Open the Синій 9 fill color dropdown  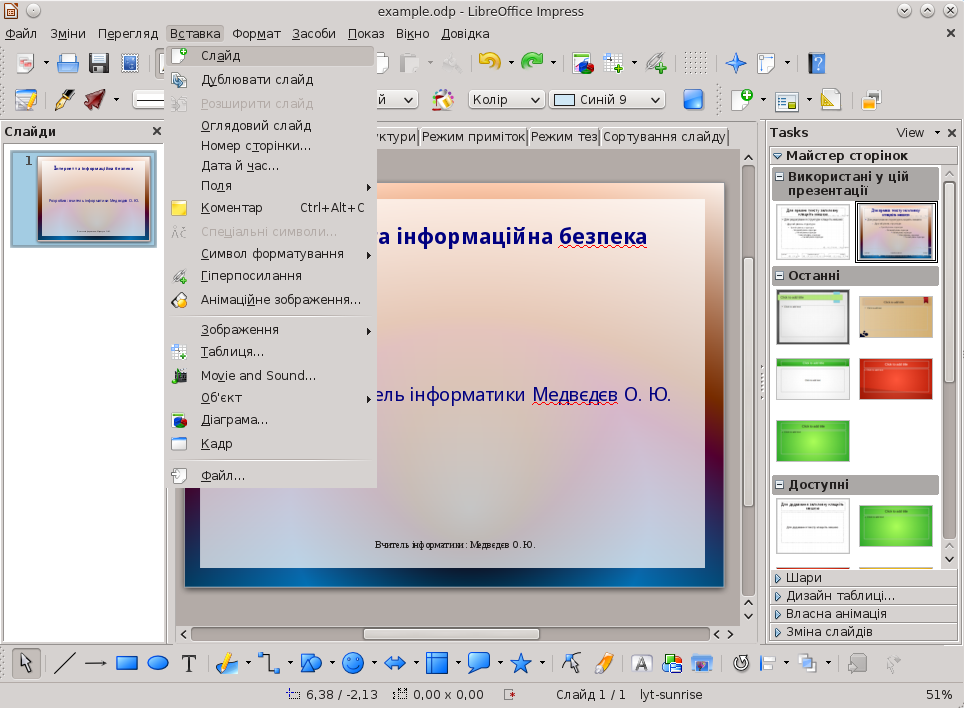click(x=608, y=100)
